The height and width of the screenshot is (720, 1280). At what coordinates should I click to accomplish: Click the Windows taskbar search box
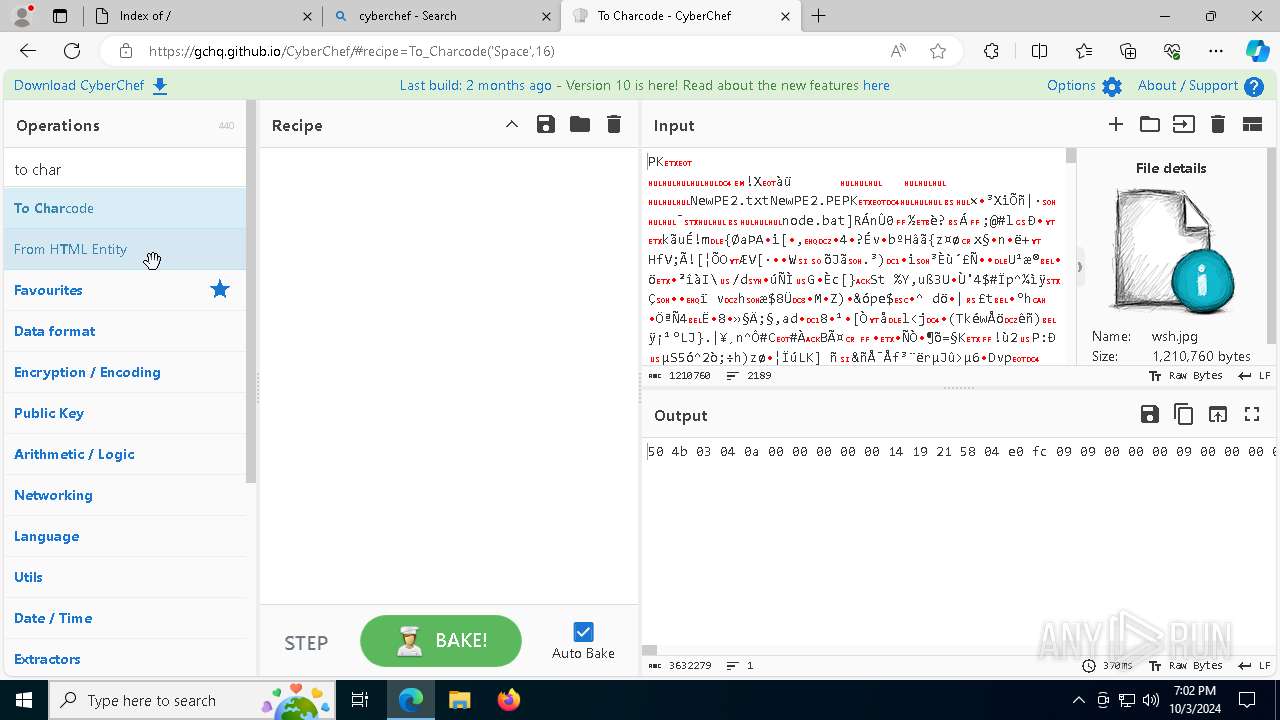point(193,700)
